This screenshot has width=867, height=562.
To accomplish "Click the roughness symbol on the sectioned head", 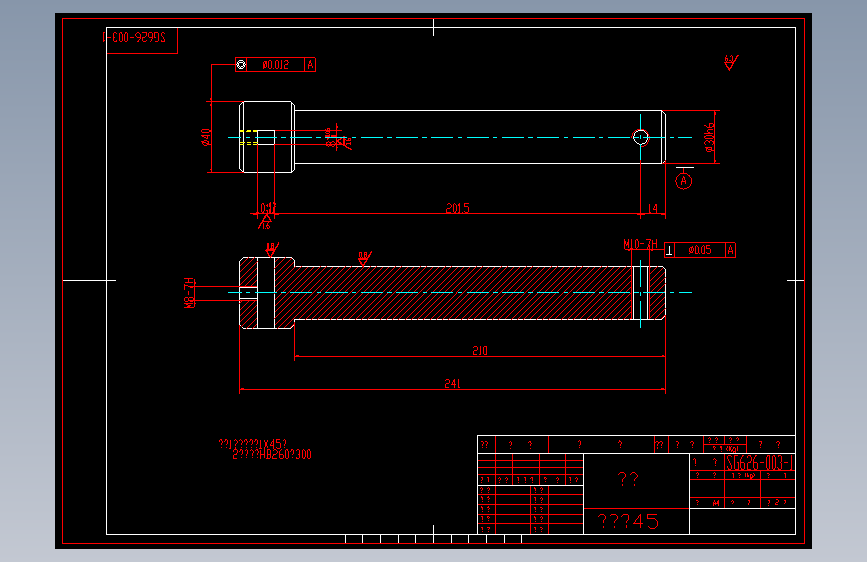I will point(271,249).
